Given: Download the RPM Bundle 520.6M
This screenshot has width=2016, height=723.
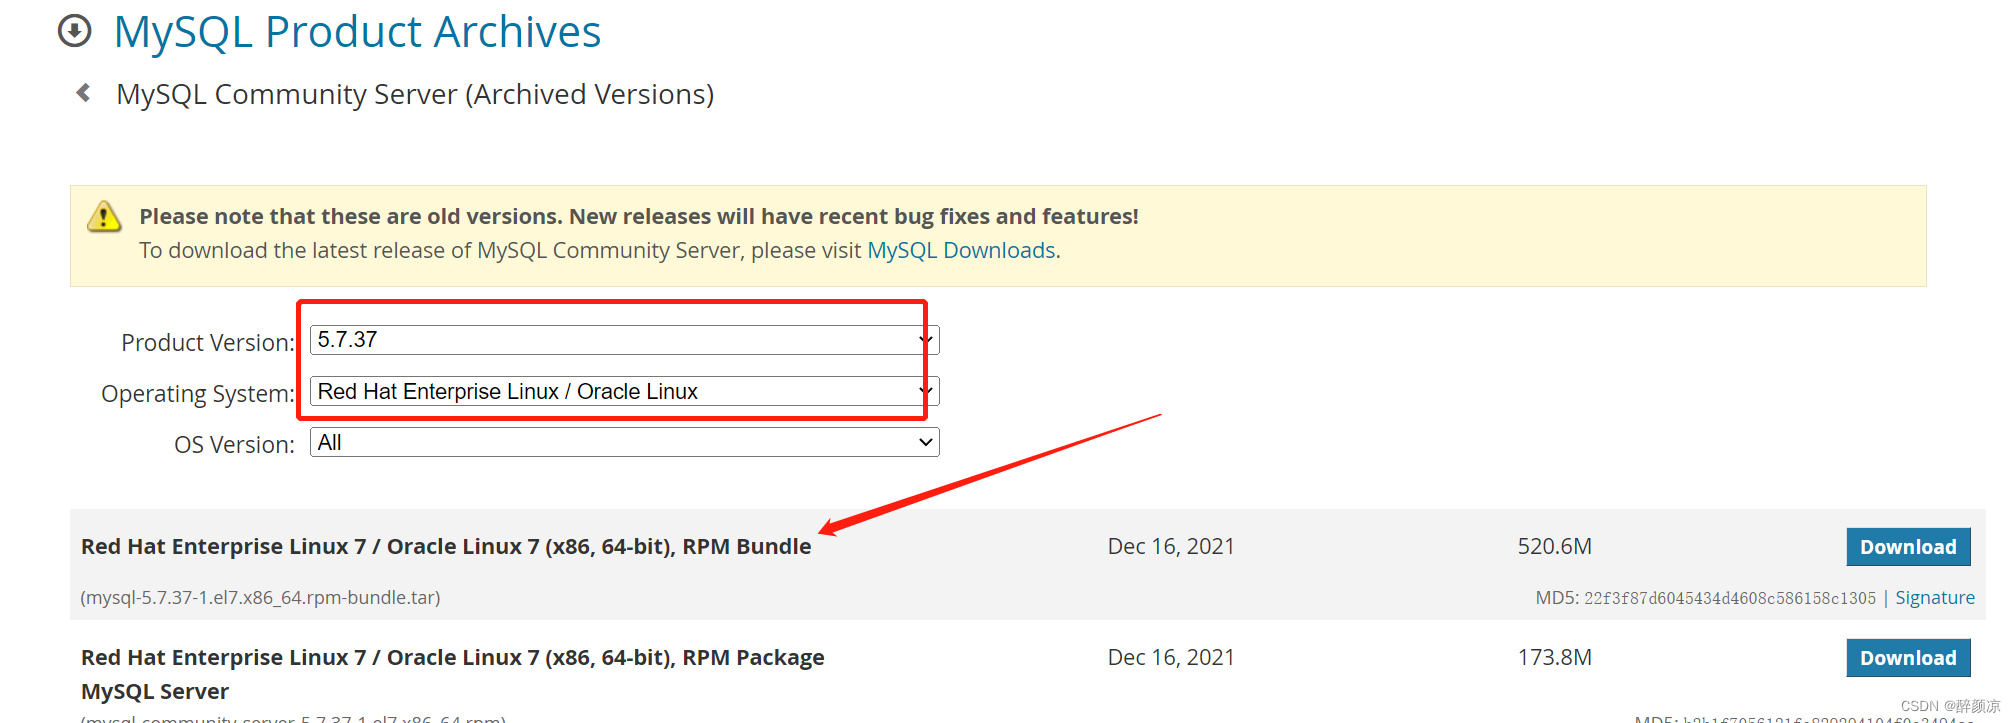Looking at the screenshot, I should (x=1908, y=547).
